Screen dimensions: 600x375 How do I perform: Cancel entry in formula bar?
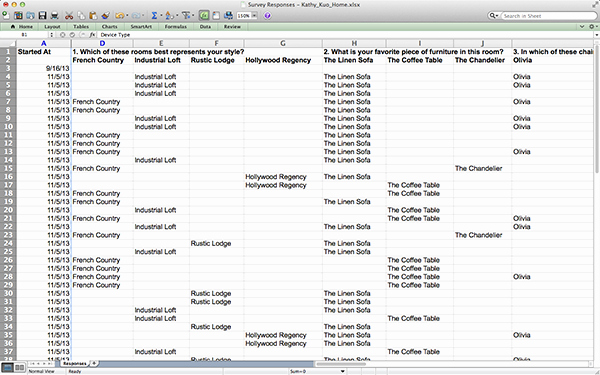62,35
